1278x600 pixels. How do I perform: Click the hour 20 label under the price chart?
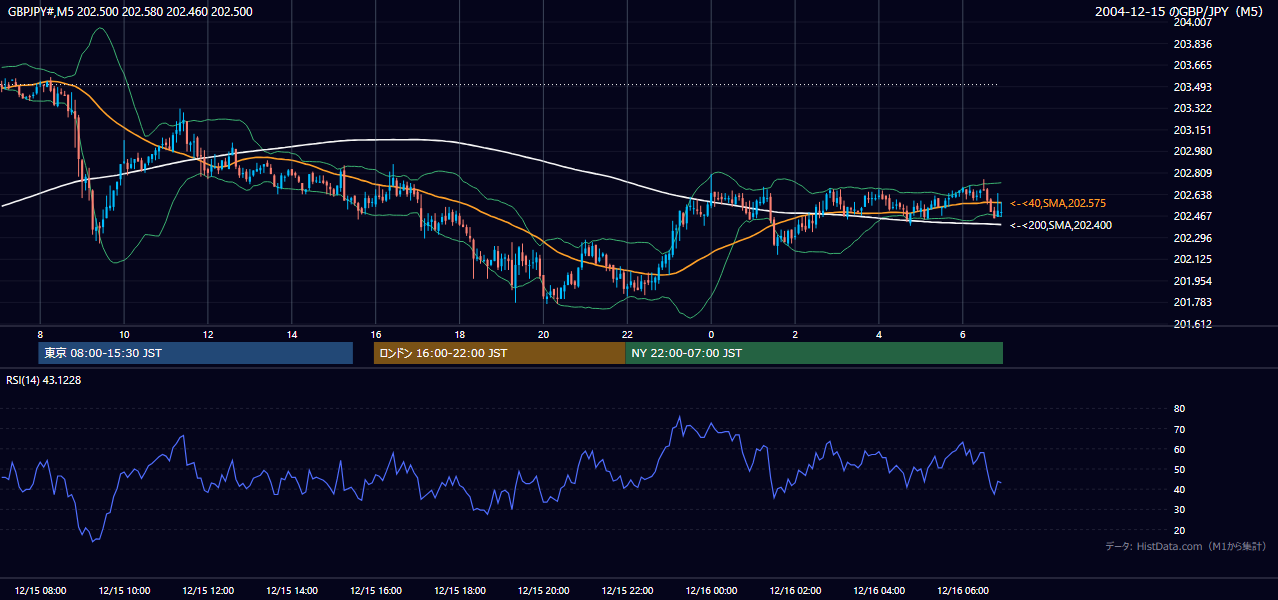543,334
